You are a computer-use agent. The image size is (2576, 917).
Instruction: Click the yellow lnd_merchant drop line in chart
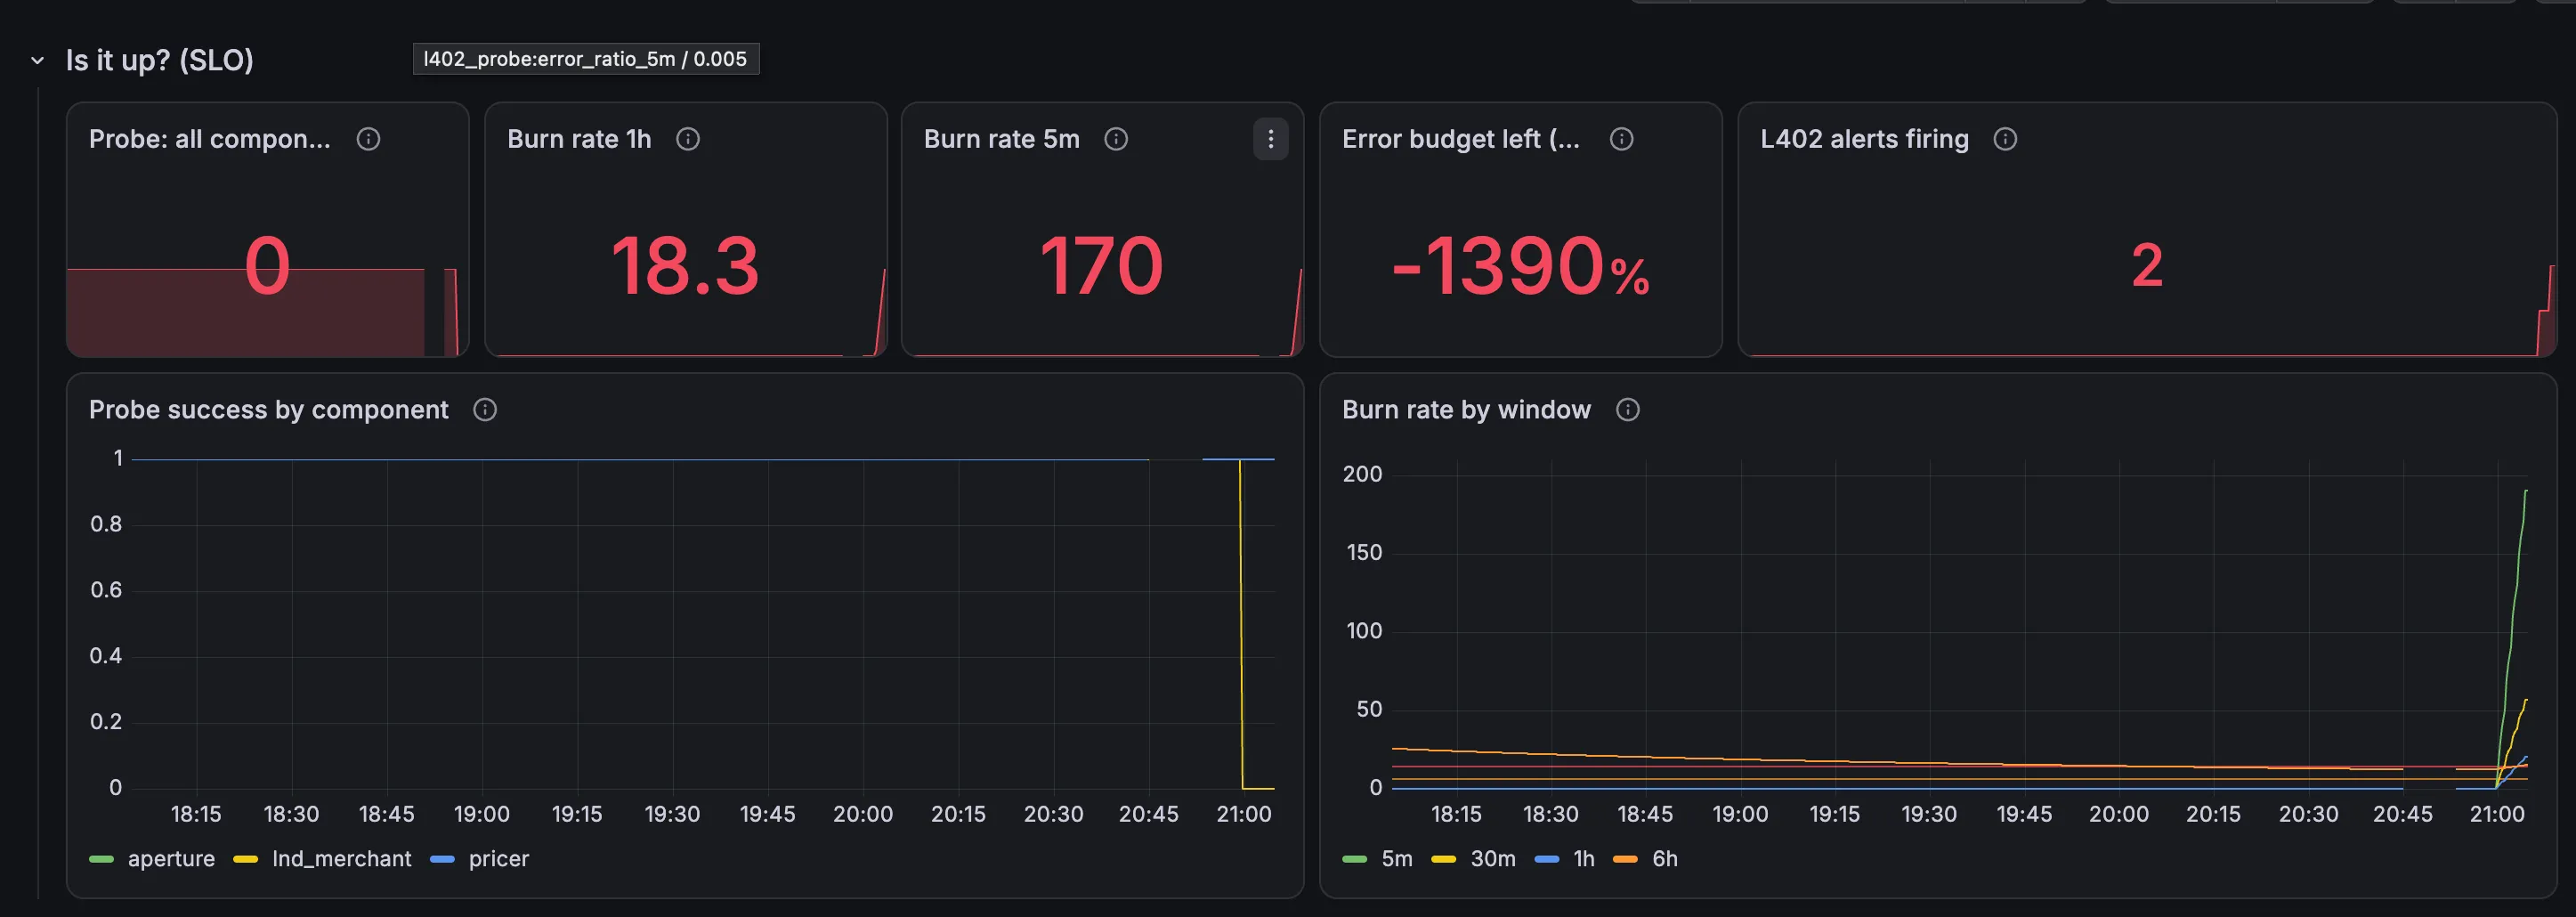pyautogui.click(x=1241, y=625)
